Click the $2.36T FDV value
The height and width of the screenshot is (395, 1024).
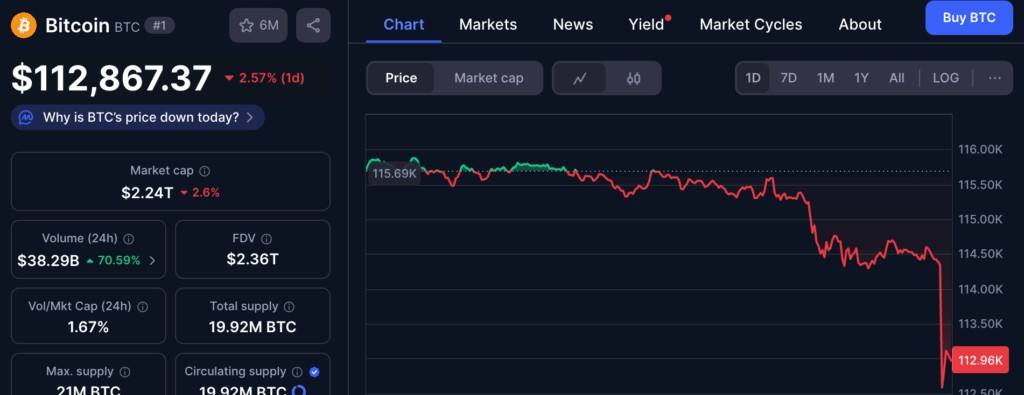click(253, 259)
